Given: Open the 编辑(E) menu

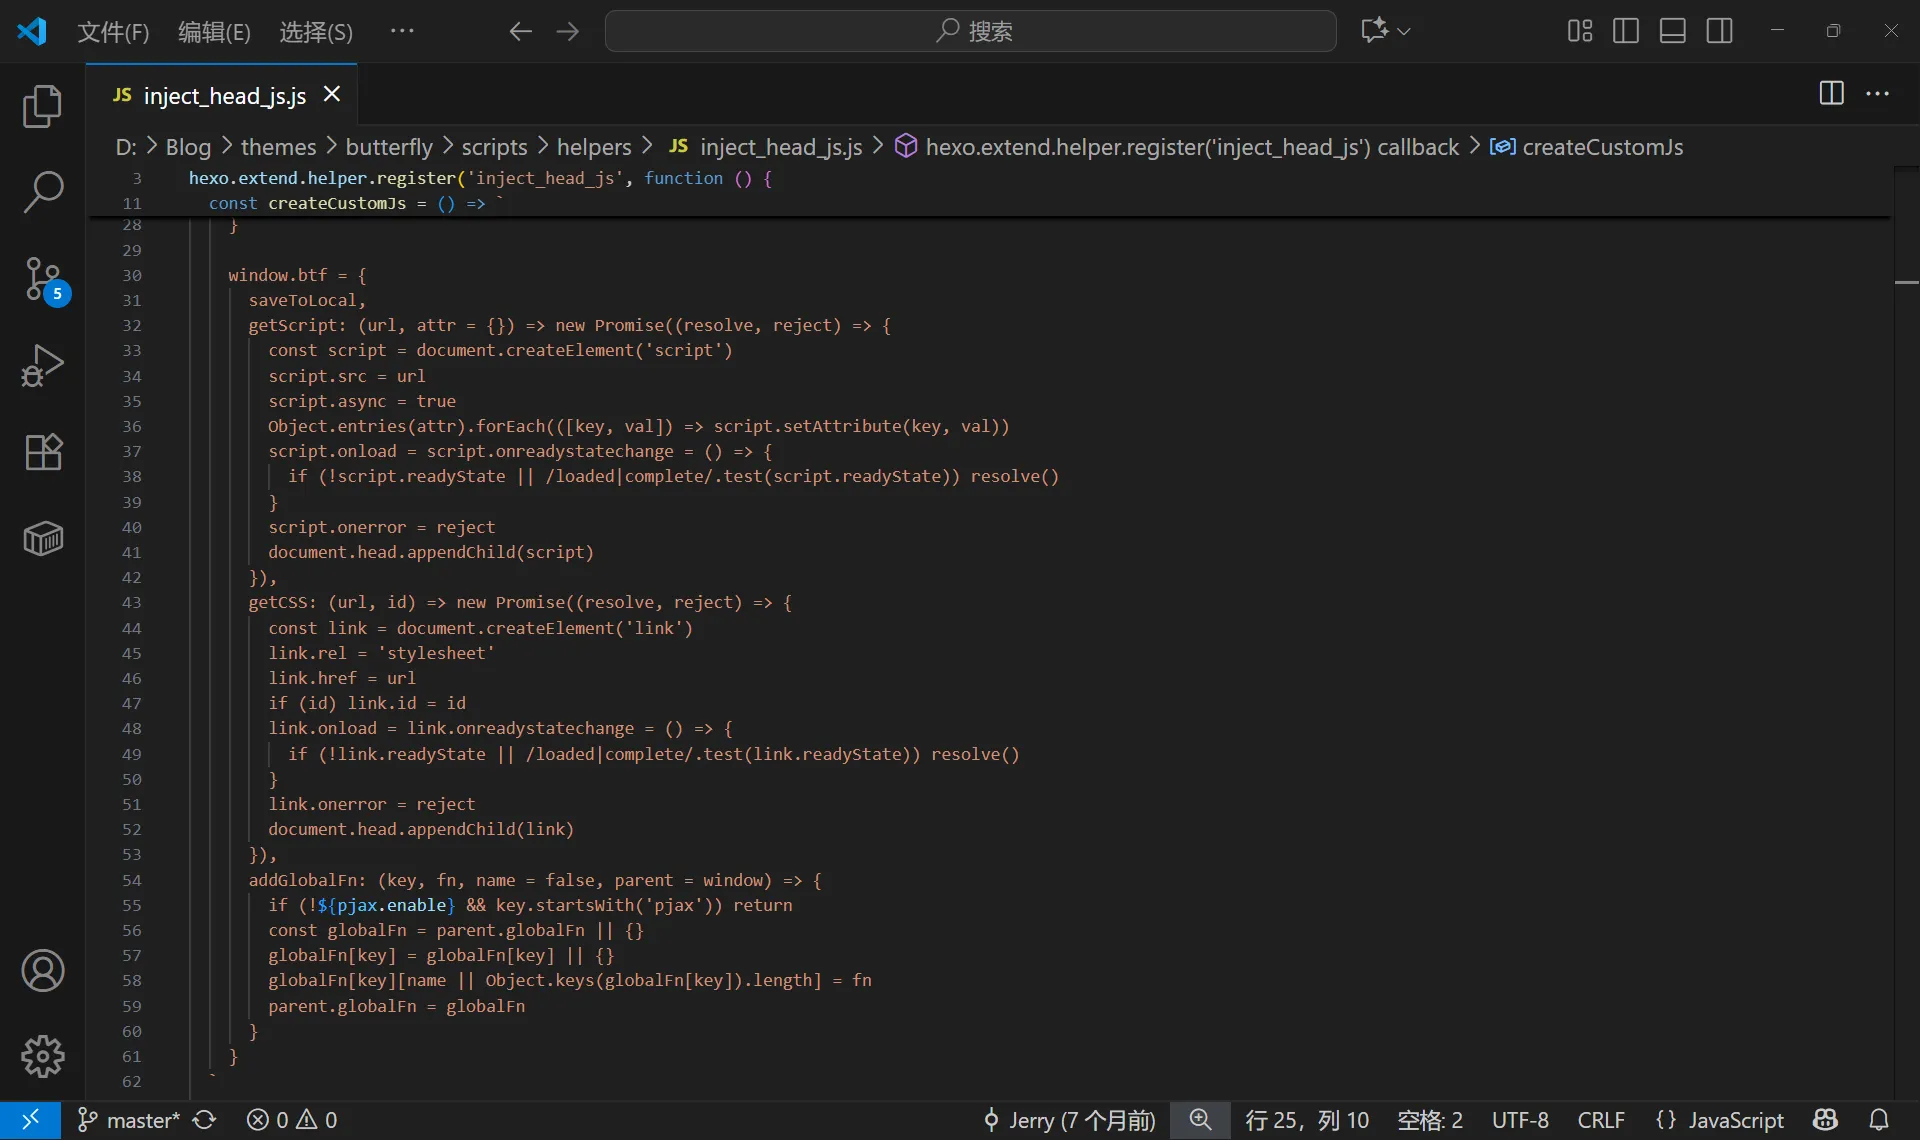Looking at the screenshot, I should (214, 32).
